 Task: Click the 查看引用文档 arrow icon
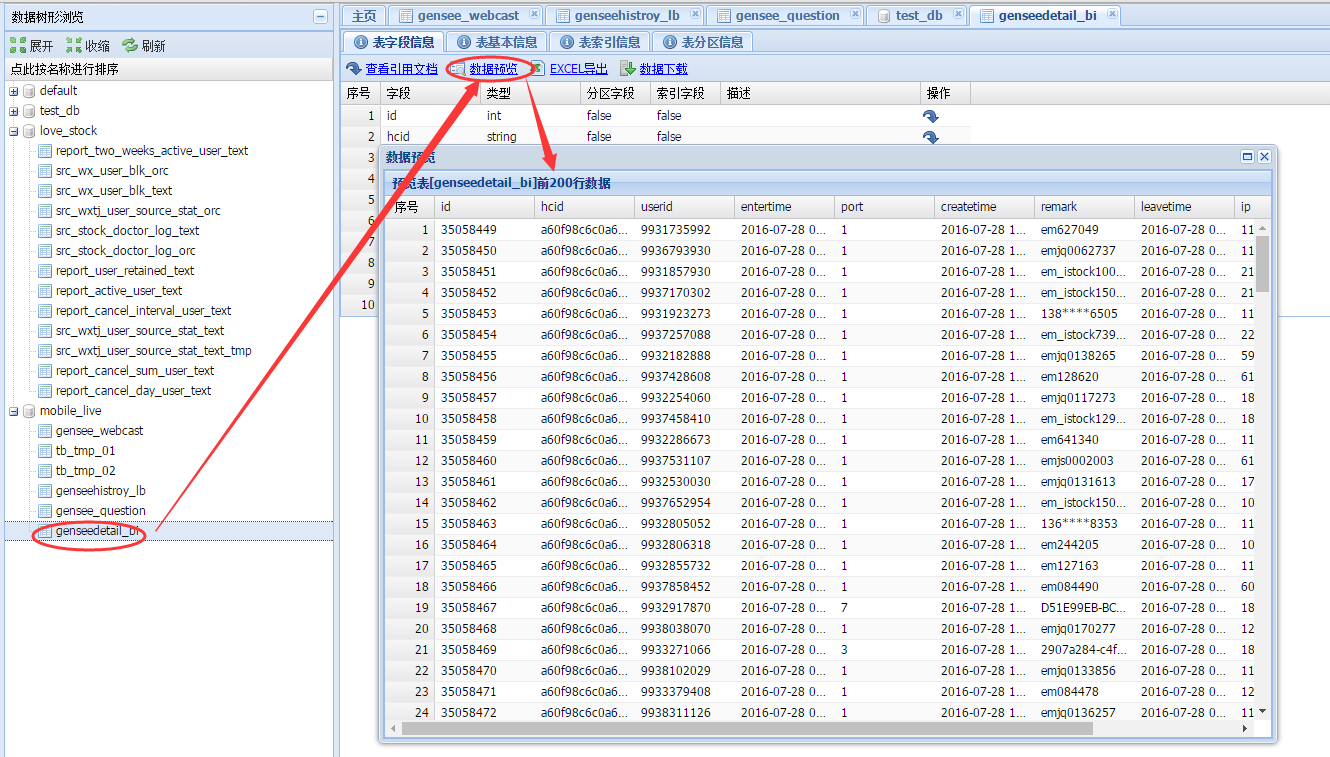[x=354, y=69]
